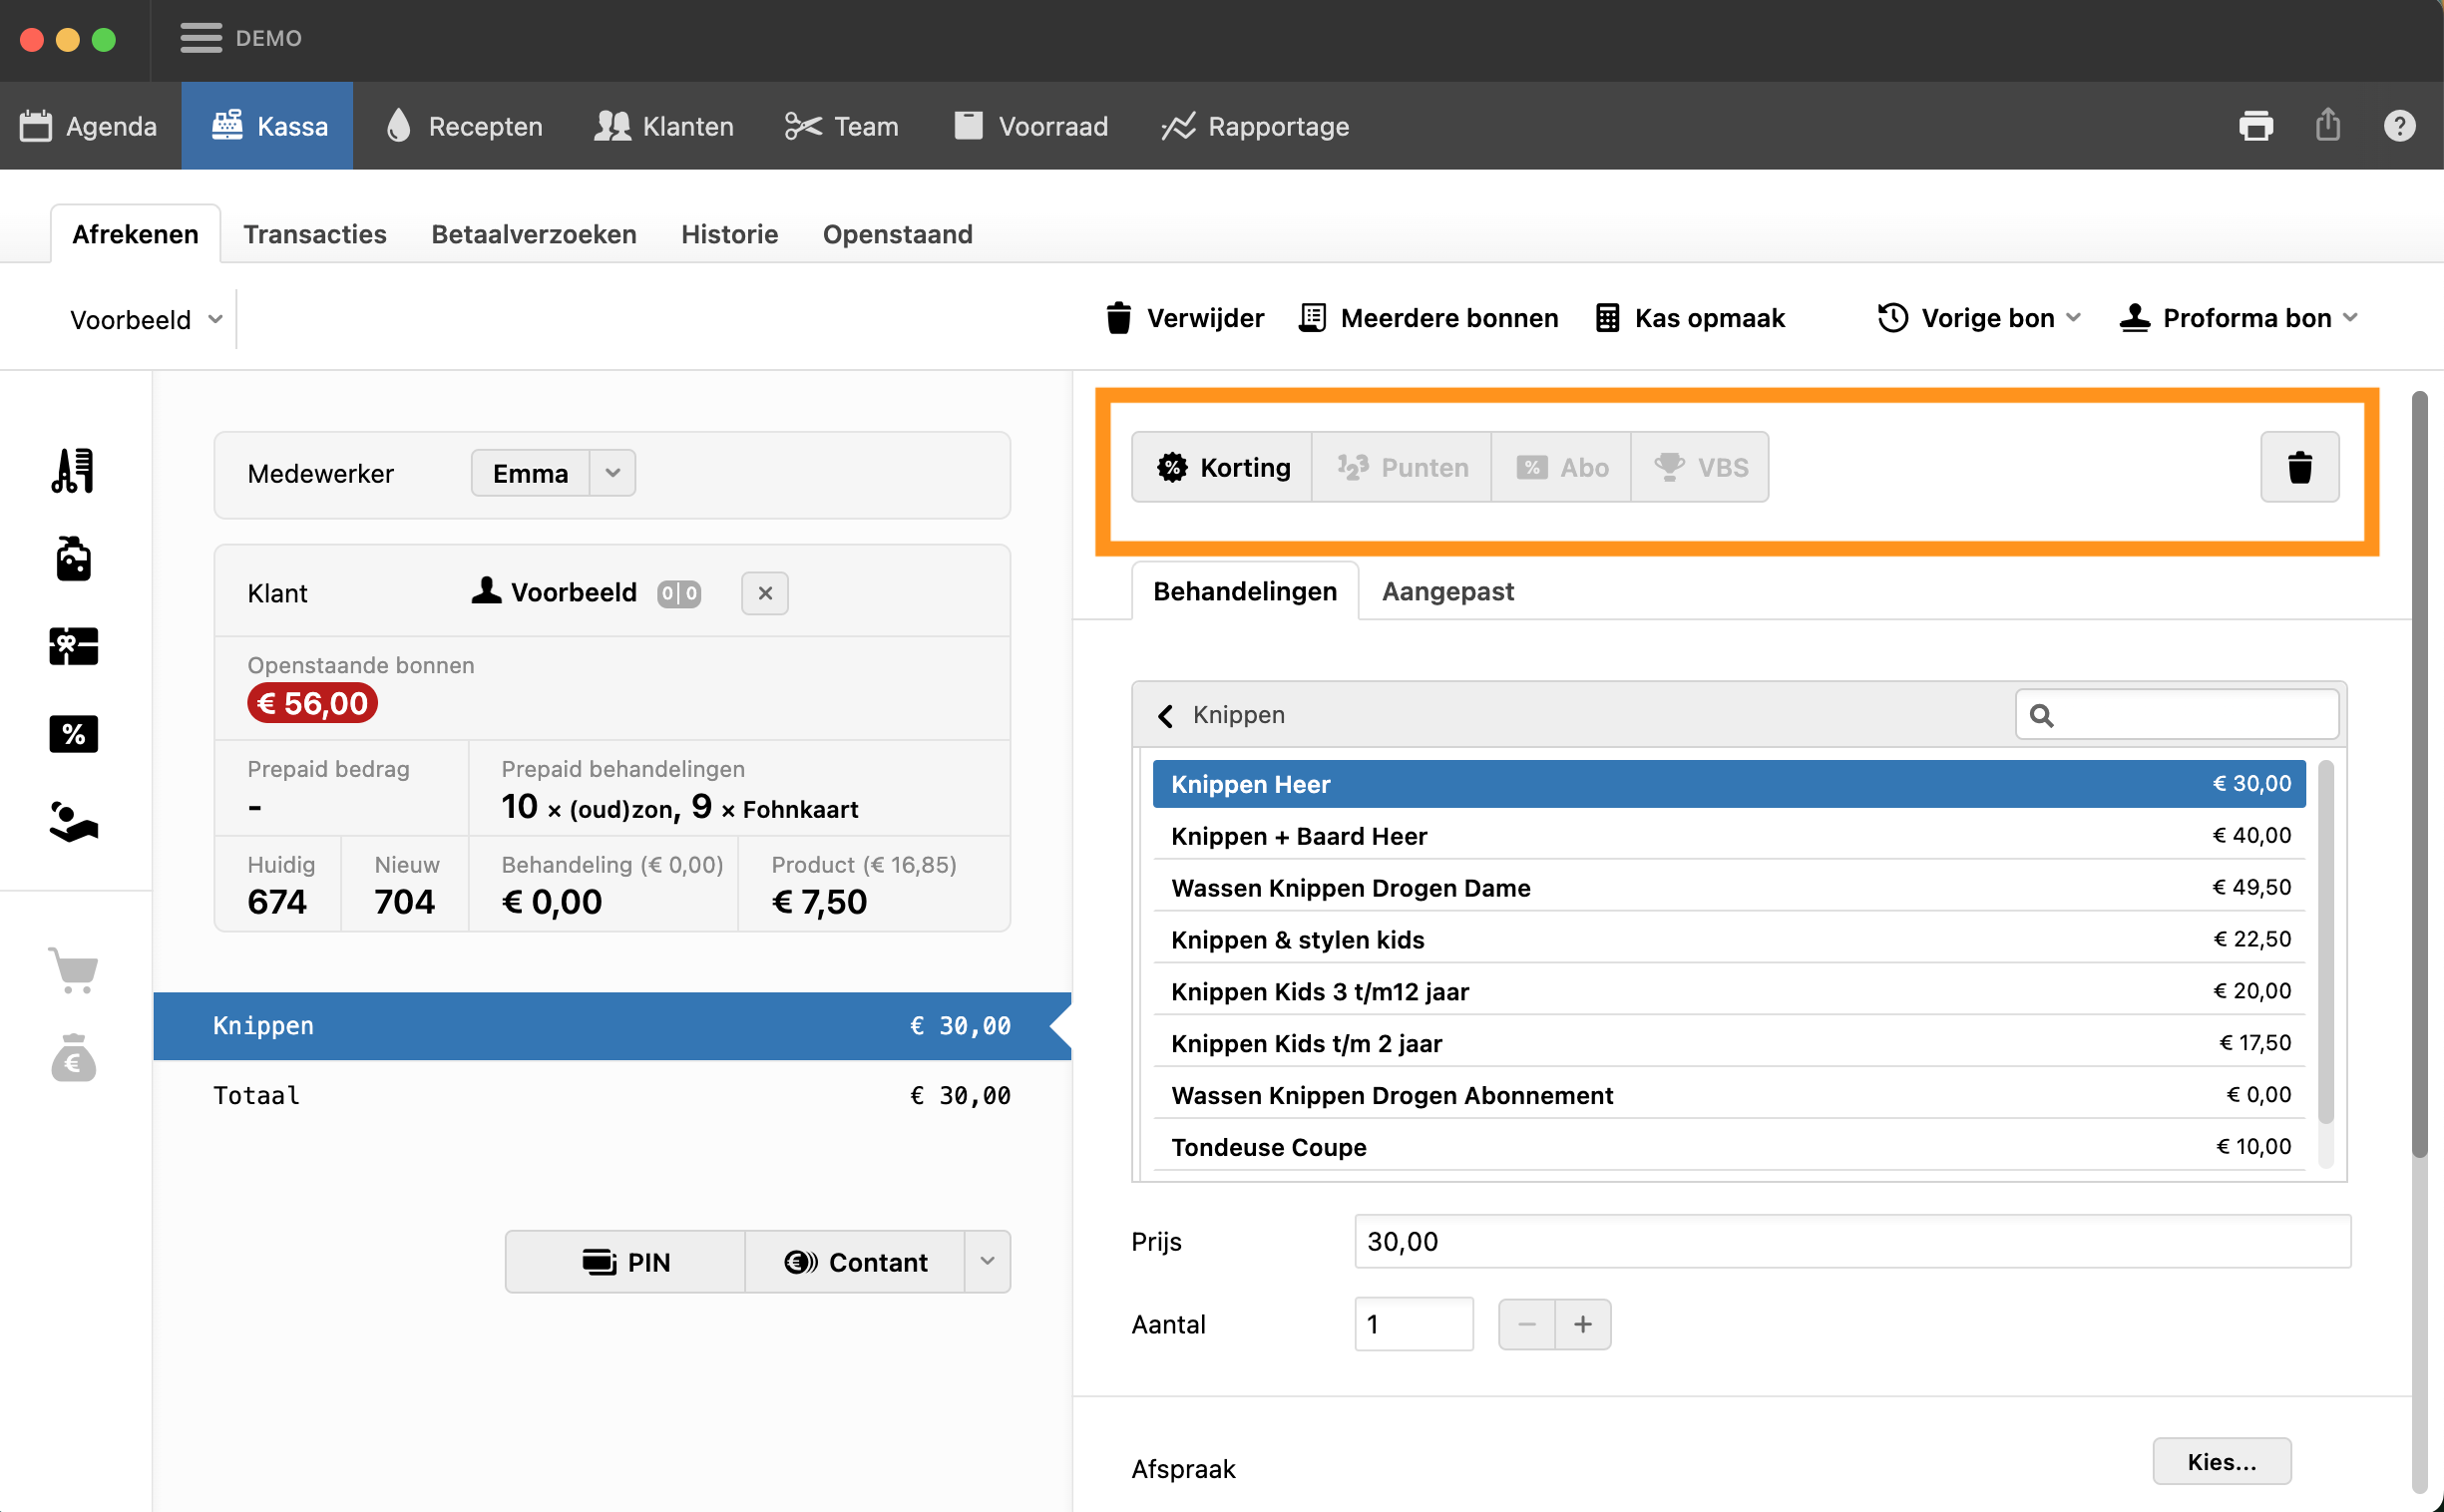Open the Klanten menu item

[x=664, y=126]
